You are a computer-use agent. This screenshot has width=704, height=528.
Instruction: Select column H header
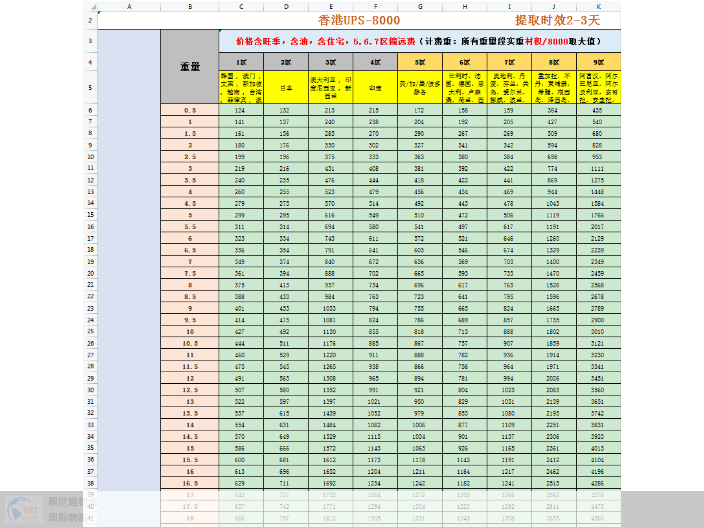point(465,6)
